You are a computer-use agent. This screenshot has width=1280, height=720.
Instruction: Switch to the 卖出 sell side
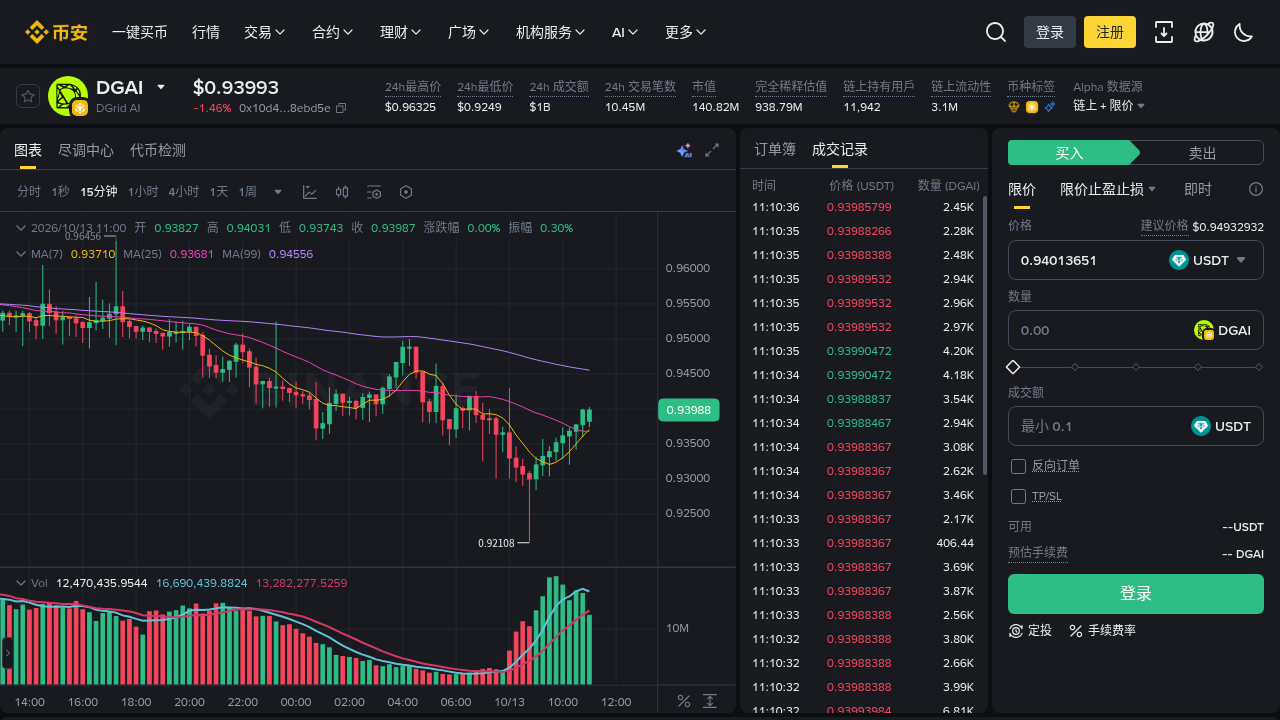(x=1202, y=153)
